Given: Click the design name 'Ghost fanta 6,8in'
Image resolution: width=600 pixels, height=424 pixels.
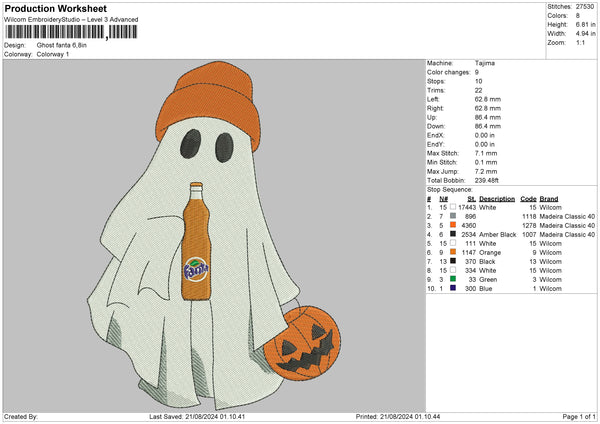Looking at the screenshot, I should (62, 45).
